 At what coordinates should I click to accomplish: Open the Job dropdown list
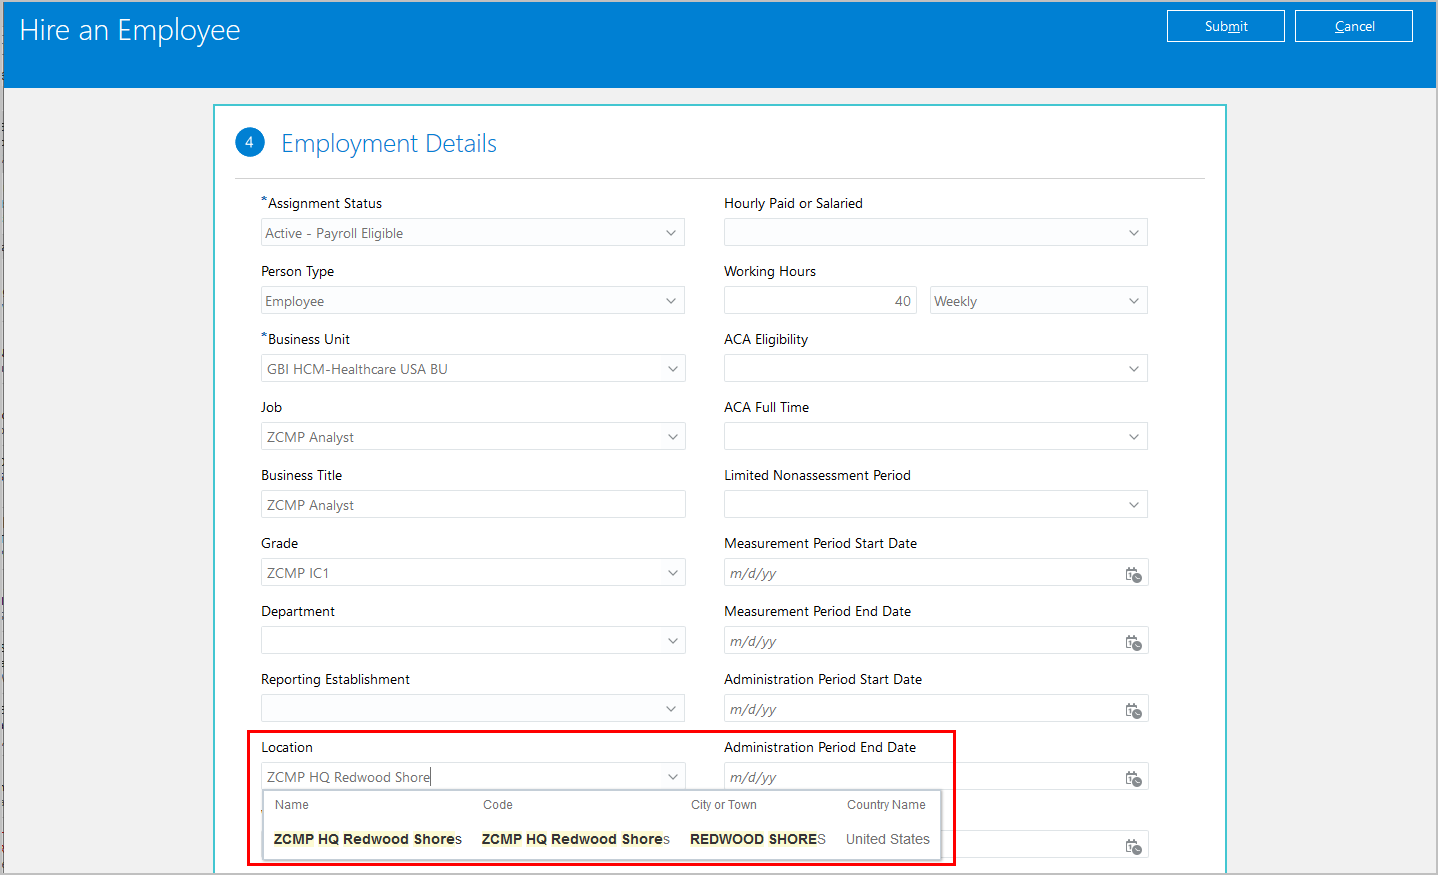coord(672,437)
